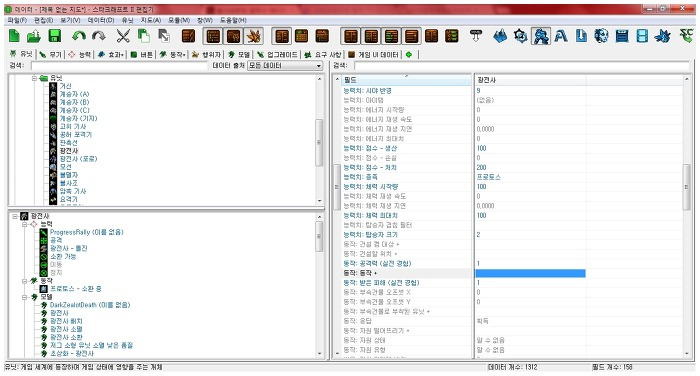Switch to the 무기 weapons tab

(x=50, y=54)
